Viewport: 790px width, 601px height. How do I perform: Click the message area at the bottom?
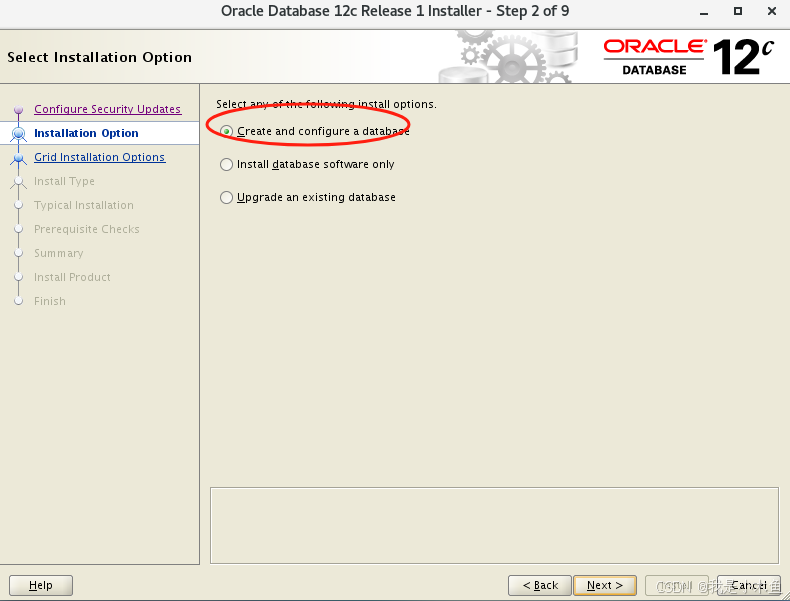494,525
